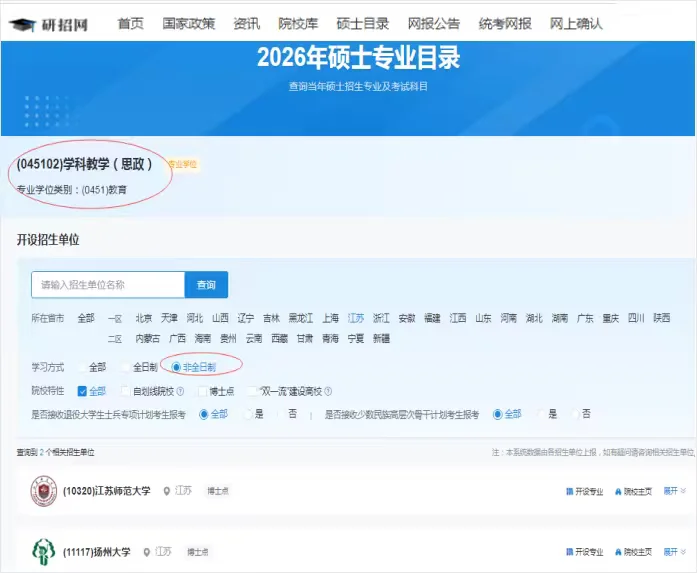697x573 pixels.
Task: Select 全部 for 学习方式
Action: pyautogui.click(x=82, y=367)
